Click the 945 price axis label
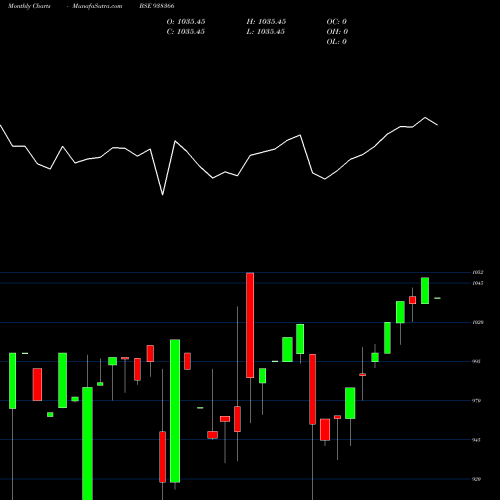This screenshot has width=500, height=500. click(x=477, y=440)
